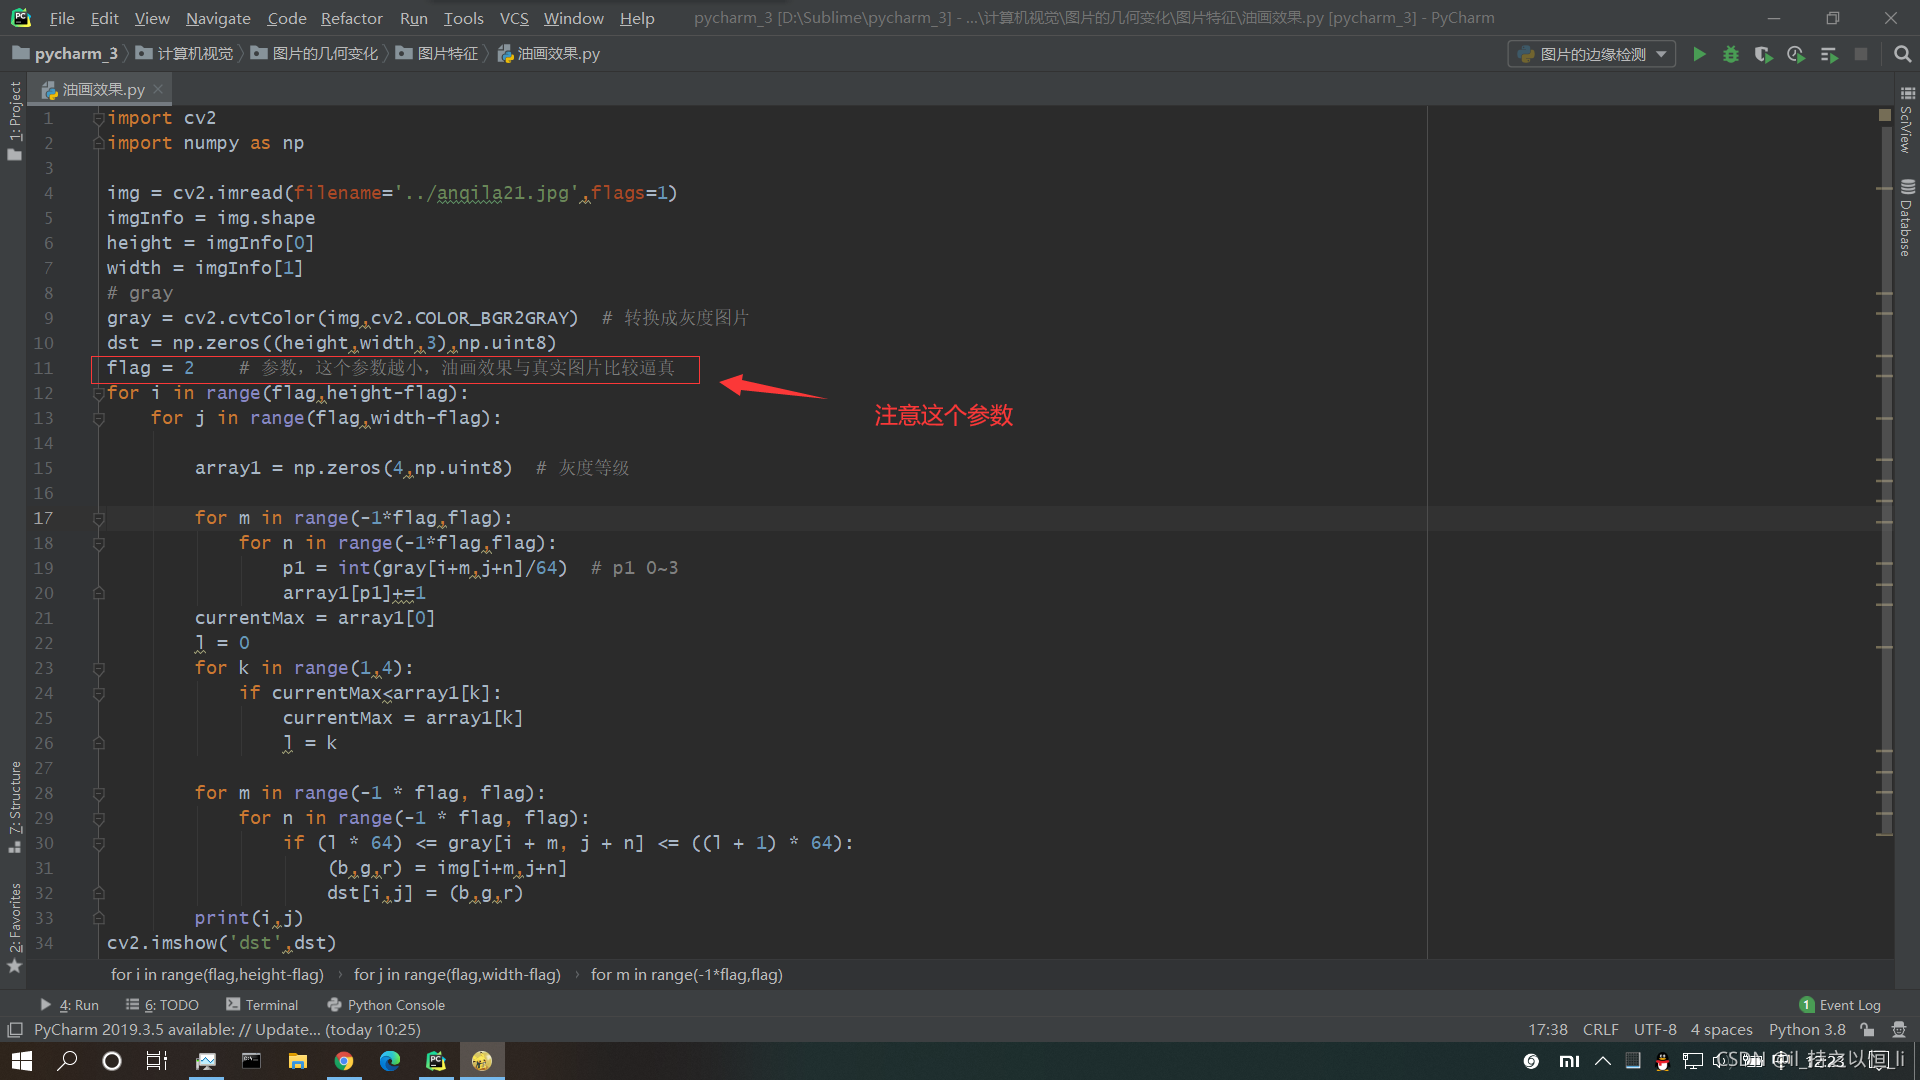Collapse the for m loop fold at line 17
The height and width of the screenshot is (1080, 1920).
tap(99, 518)
